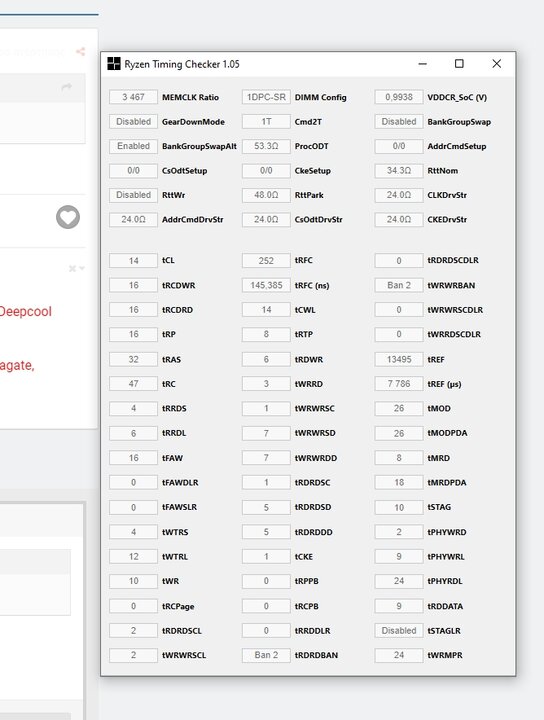
Task: Click the DIMM Config 1DPC-SR field
Action: [266, 97]
